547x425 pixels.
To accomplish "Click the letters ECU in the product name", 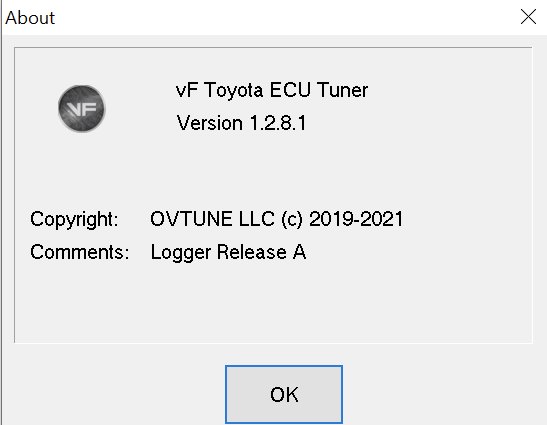I will point(290,90).
